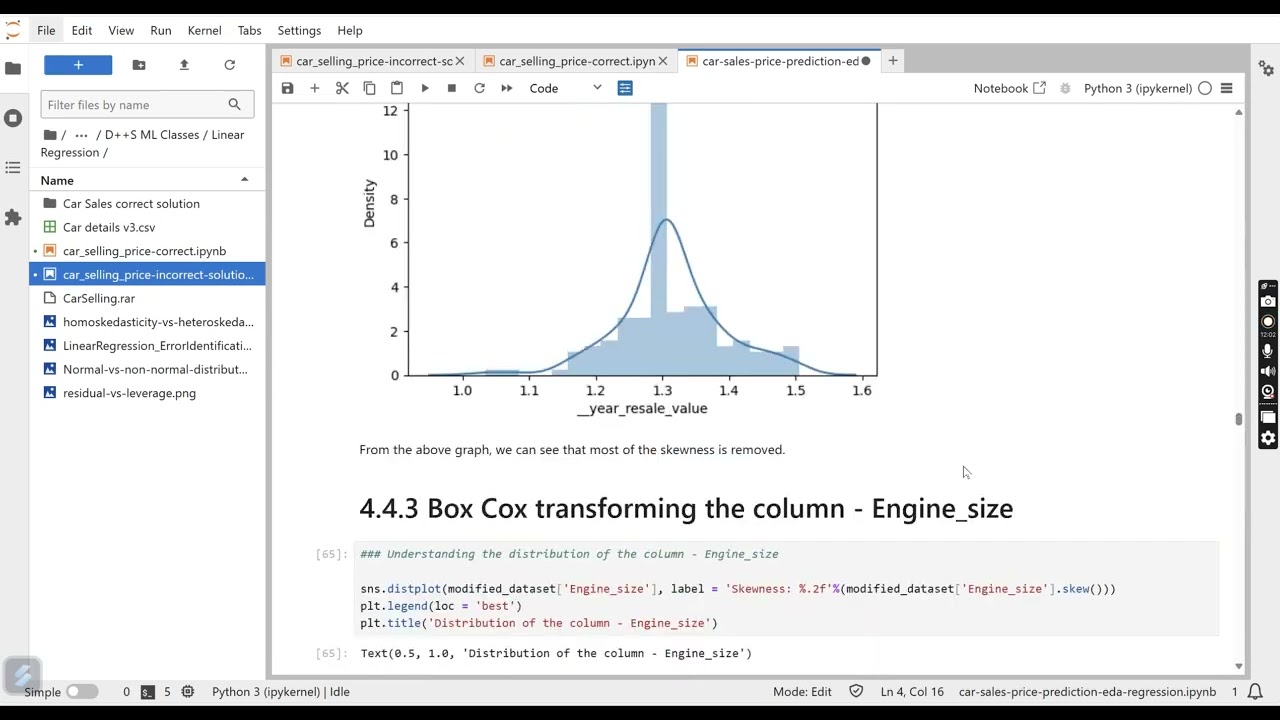This screenshot has width=1280, height=720.
Task: Select the CarSelling.rar file
Action: point(99,298)
